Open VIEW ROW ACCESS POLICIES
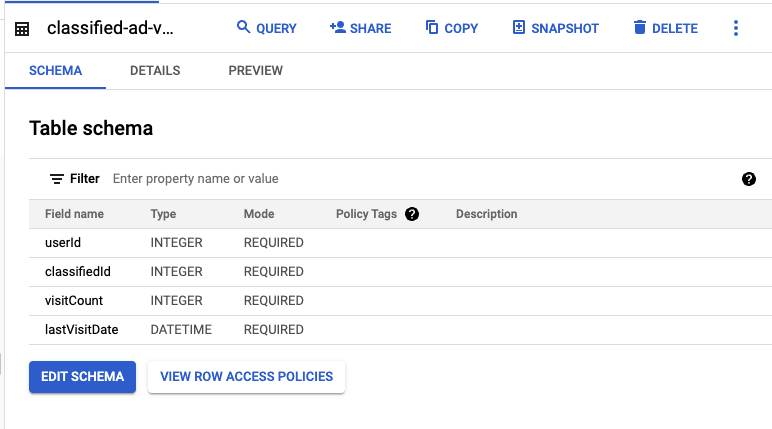772x429 pixels. [x=246, y=377]
